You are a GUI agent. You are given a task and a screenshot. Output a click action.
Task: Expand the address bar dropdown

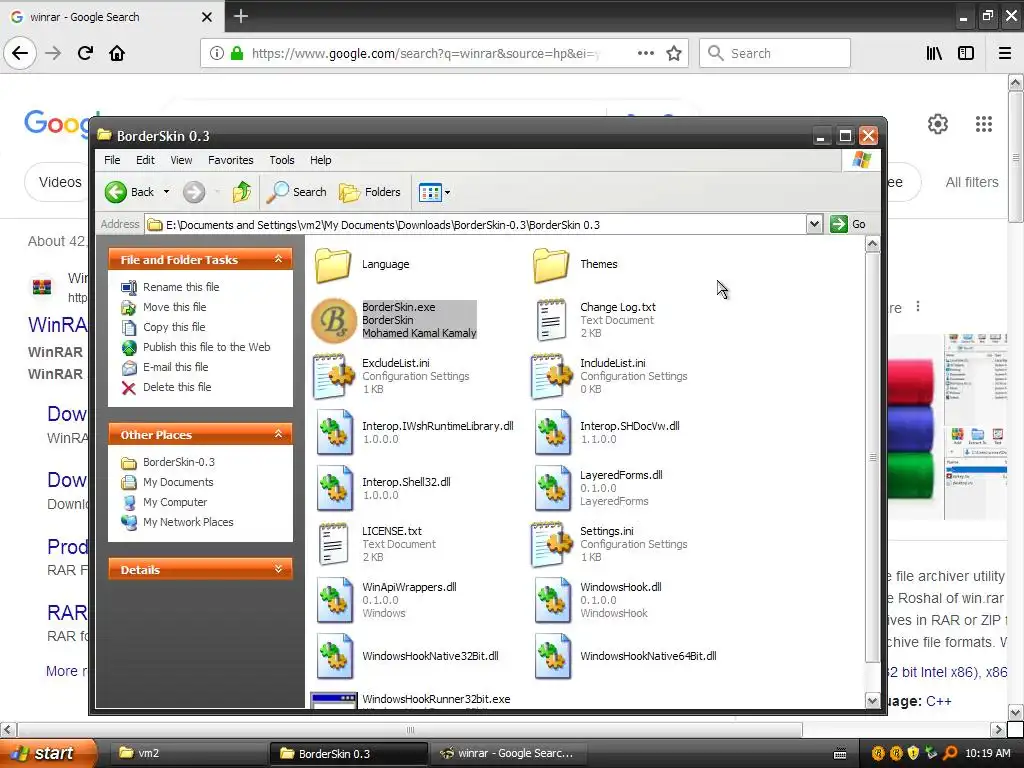[814, 224]
